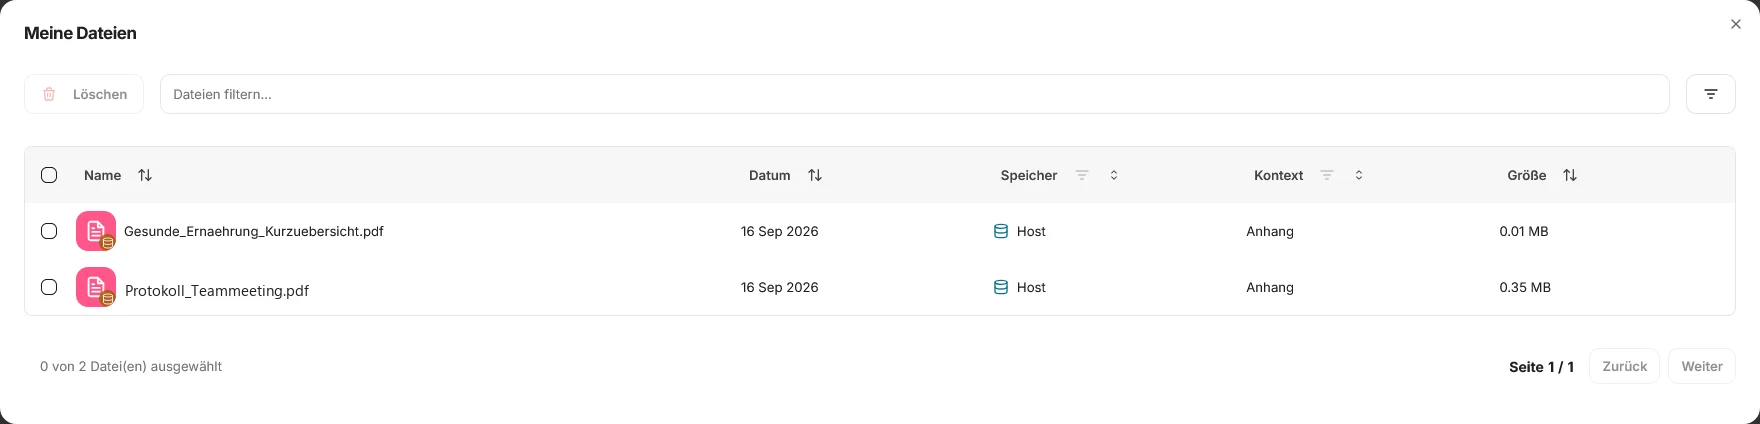Screen dimensions: 1760x424
Task: Toggle the select-all checkbox in header
Action: click(49, 175)
